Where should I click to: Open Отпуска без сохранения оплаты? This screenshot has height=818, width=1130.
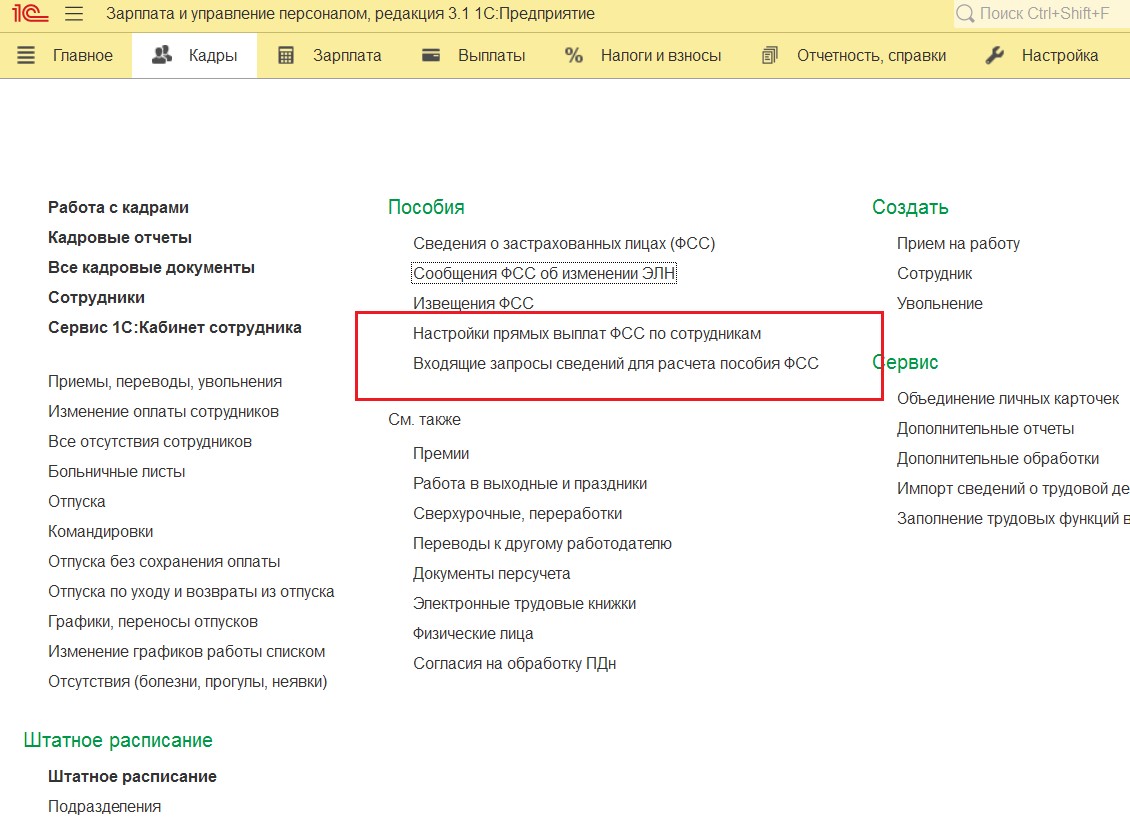tap(164, 562)
